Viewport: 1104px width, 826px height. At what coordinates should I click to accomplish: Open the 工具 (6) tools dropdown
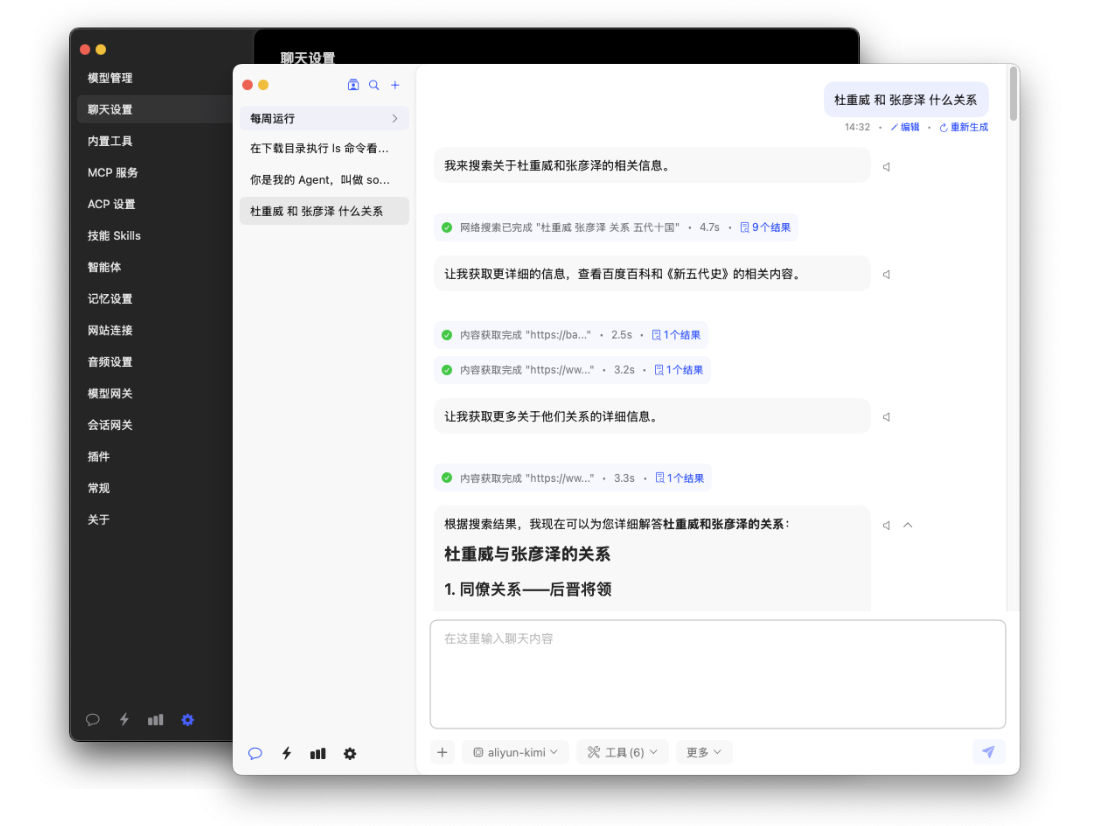[622, 752]
